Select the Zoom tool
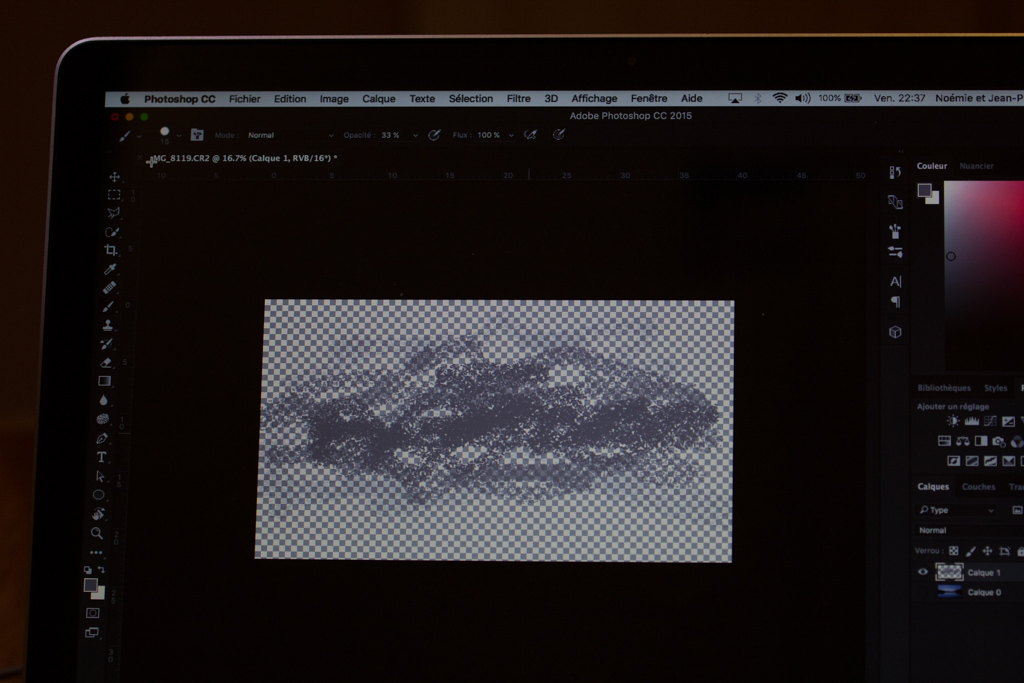This screenshot has width=1024, height=683. coord(97,533)
